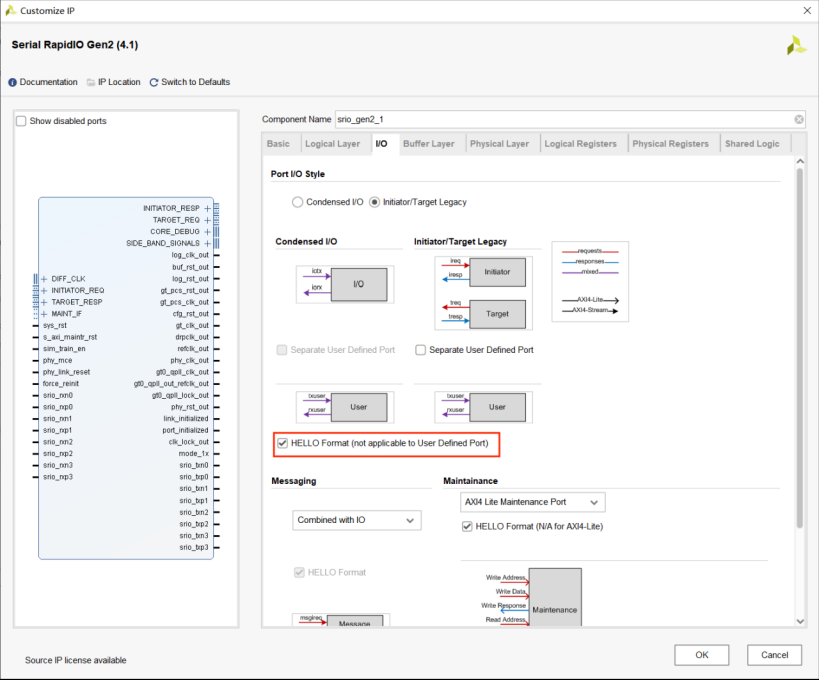Expand the INITIATOR_RESP port
The image size is (819, 680).
click(207, 208)
